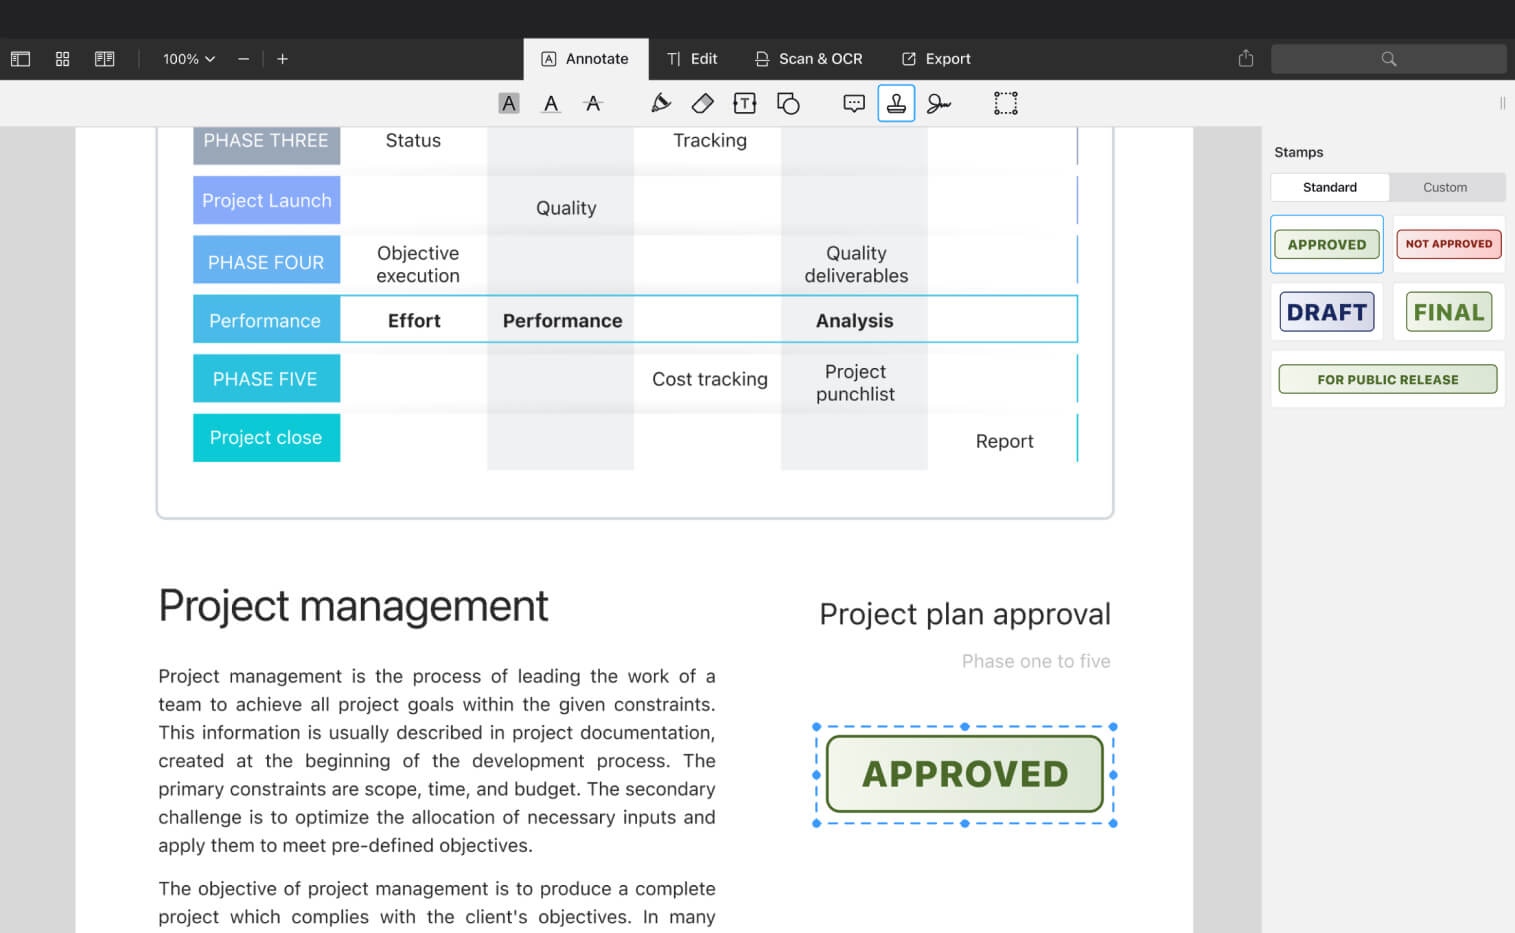Screen dimensions: 1515x933
Task: Activate the strikethrough text tool
Action: [593, 103]
